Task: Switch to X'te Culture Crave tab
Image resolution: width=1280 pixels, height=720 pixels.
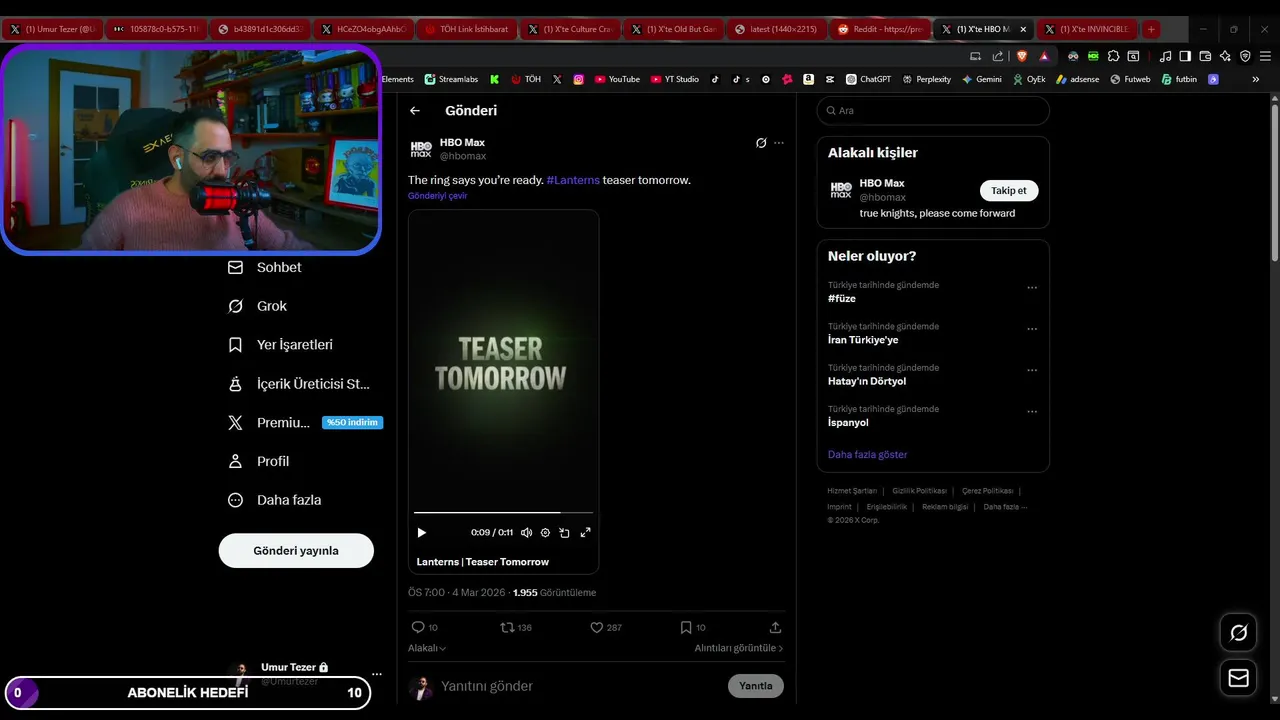Action: coord(570,29)
